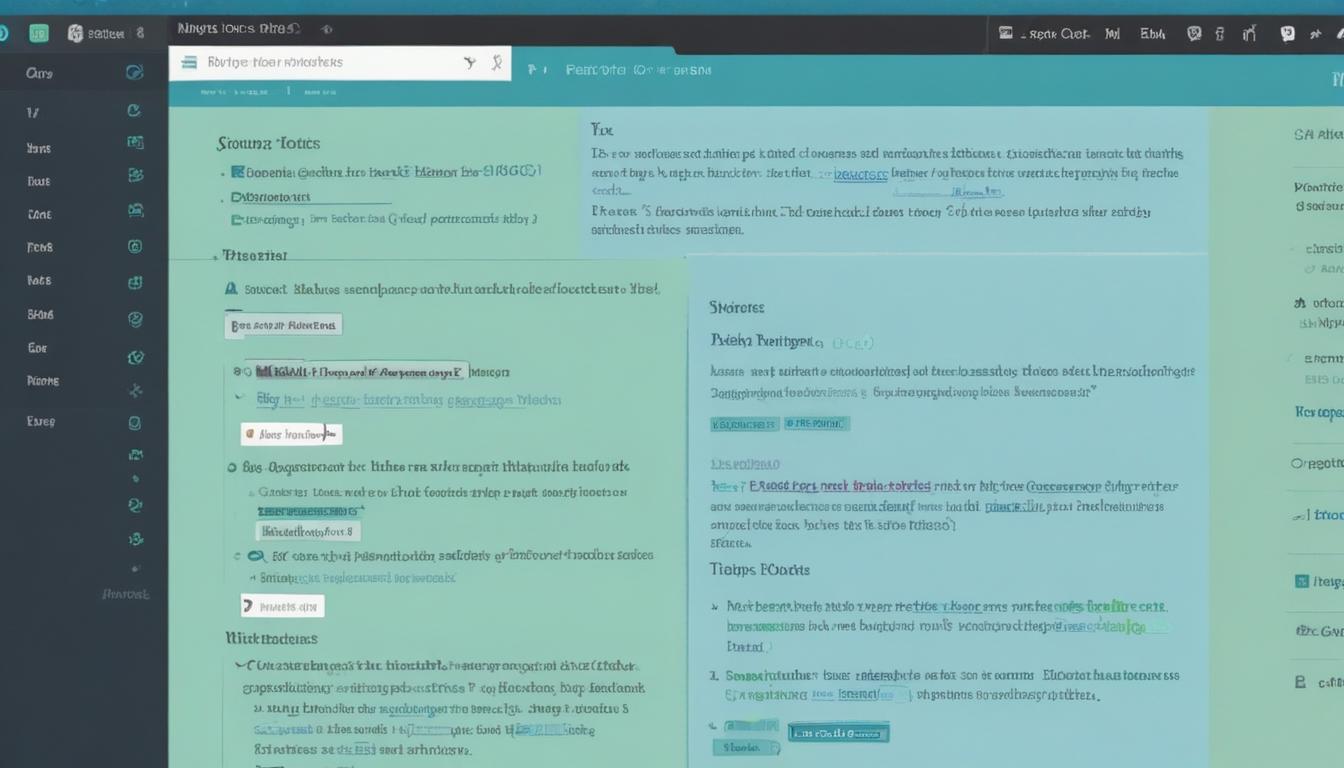Click the warning triangle icon before the 'Sowcet' line
1344x768 pixels.
click(x=231, y=288)
